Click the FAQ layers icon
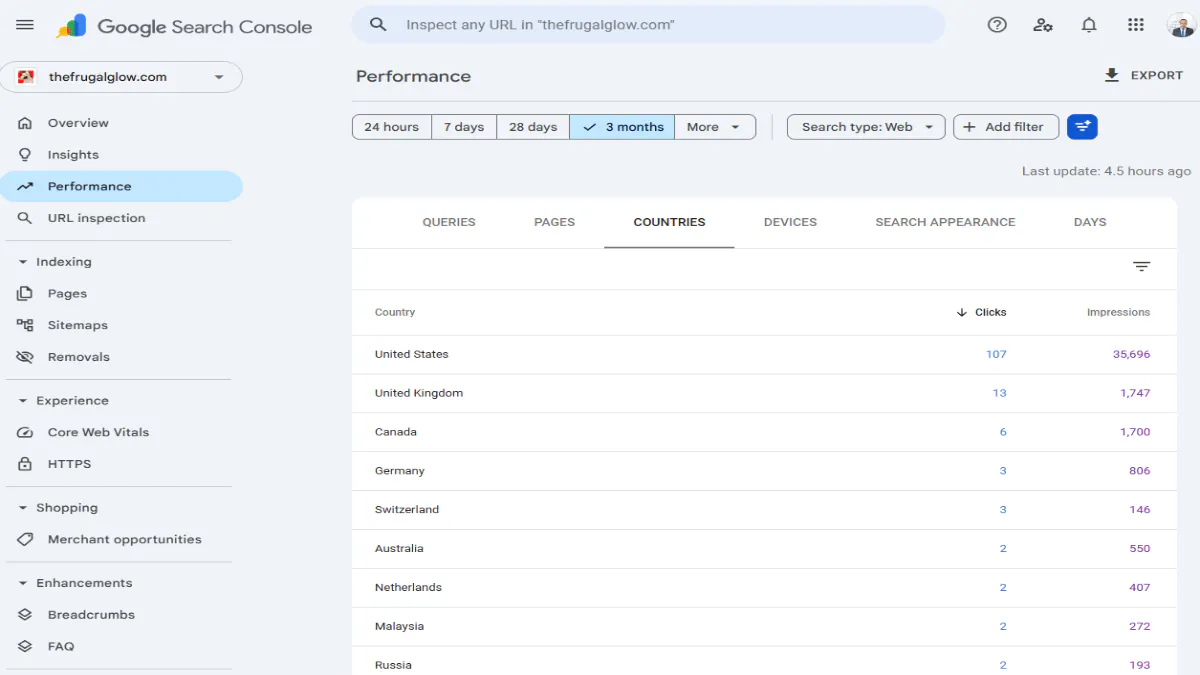Image resolution: width=1200 pixels, height=675 pixels. coord(25,646)
